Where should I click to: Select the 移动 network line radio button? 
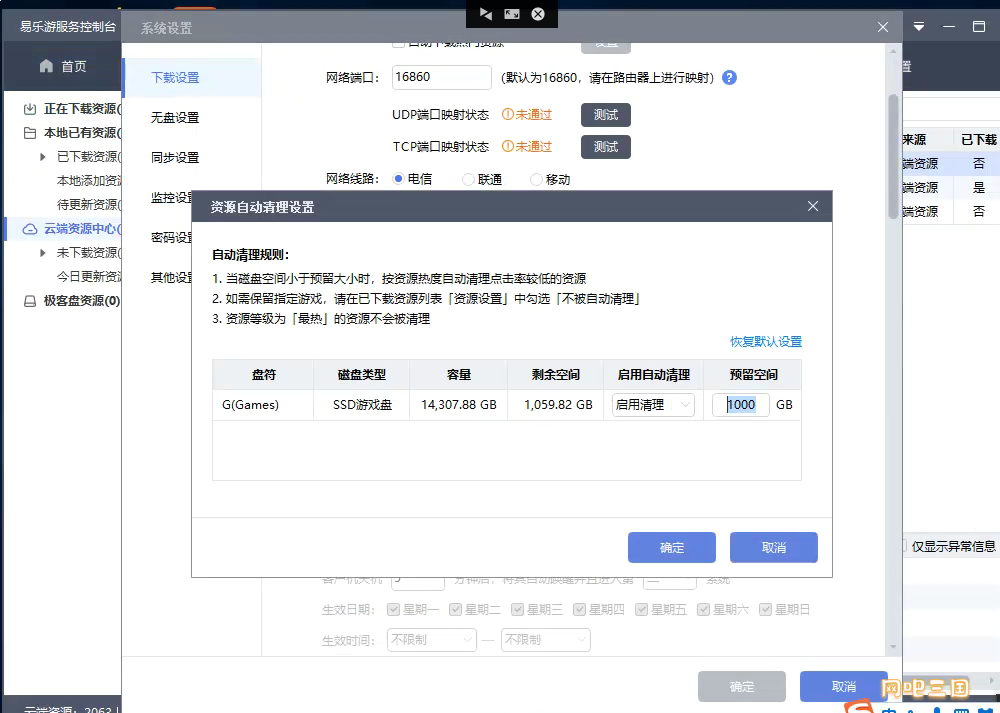click(x=537, y=180)
